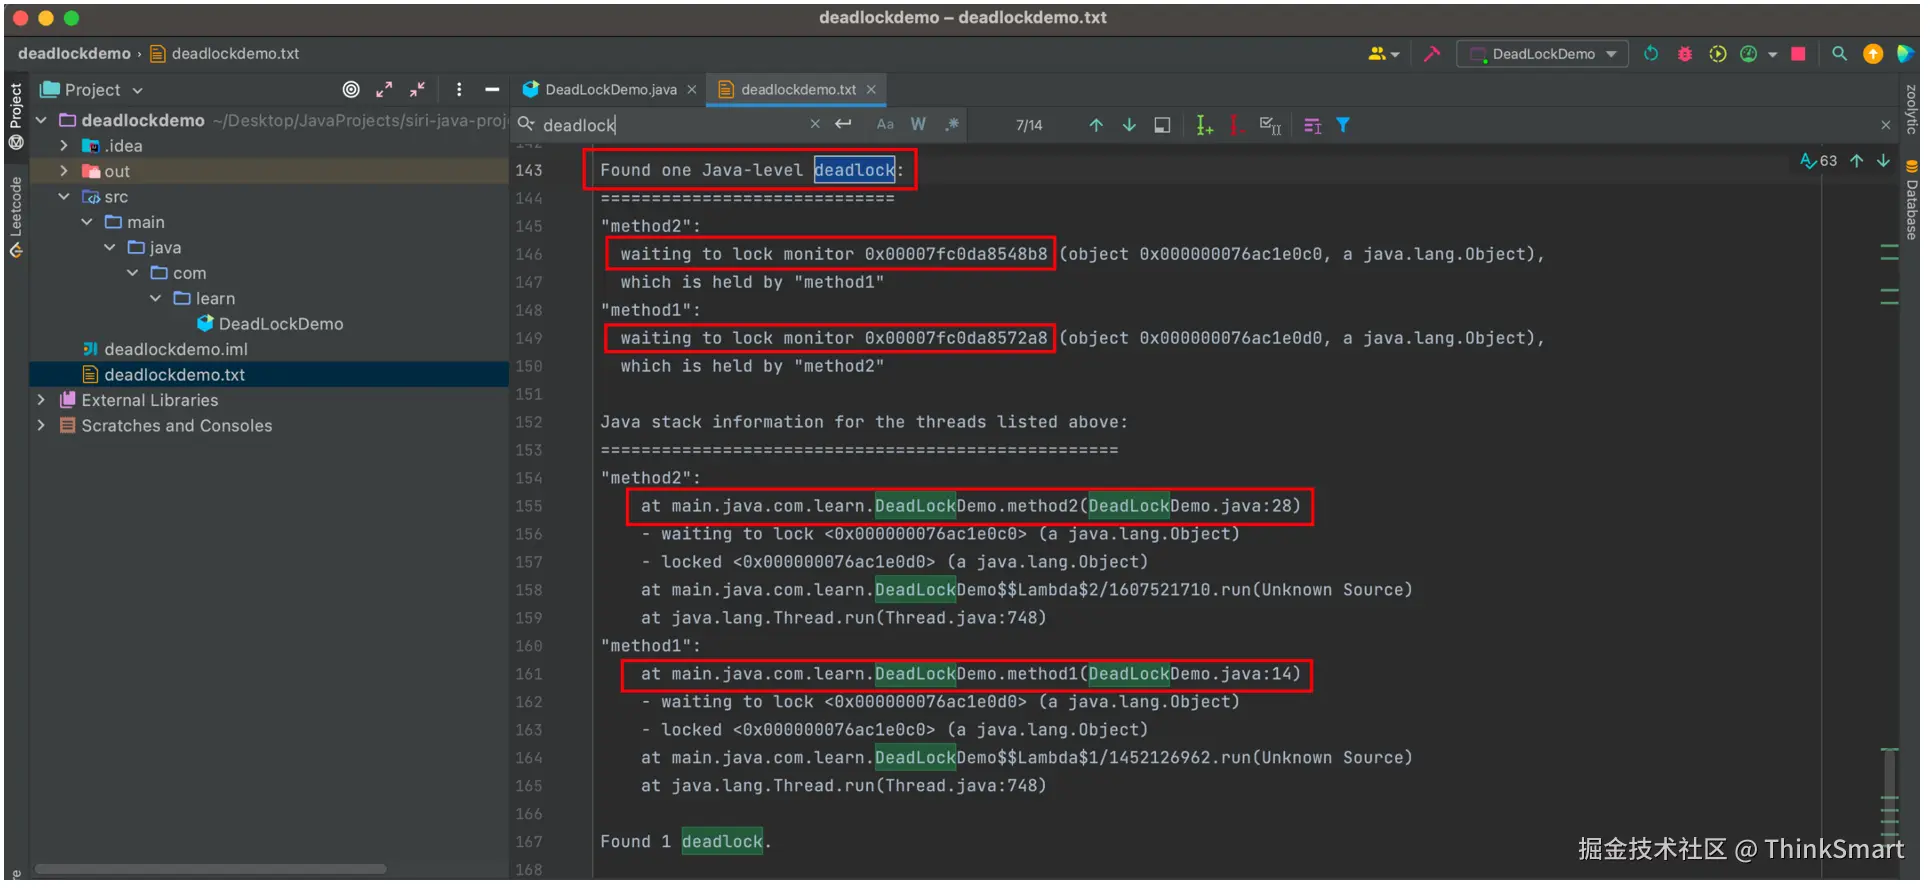The height and width of the screenshot is (888, 1930).
Task: Open Project panel options three-dot menu
Action: [x=459, y=89]
